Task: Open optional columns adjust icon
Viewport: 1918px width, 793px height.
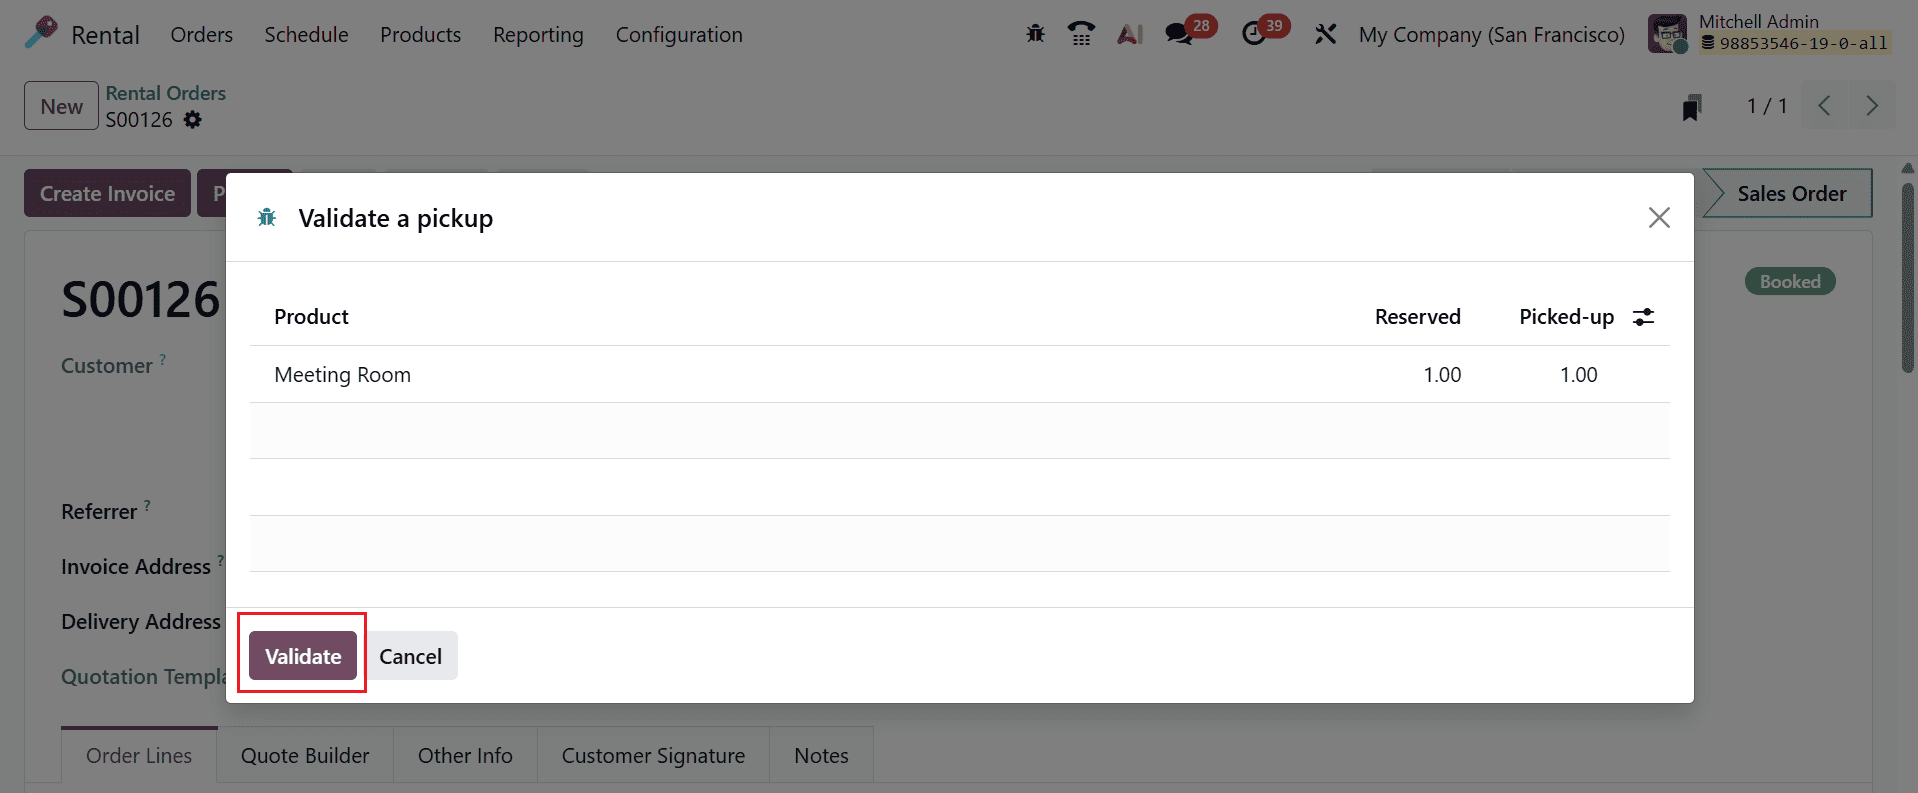Action: pos(1643,317)
